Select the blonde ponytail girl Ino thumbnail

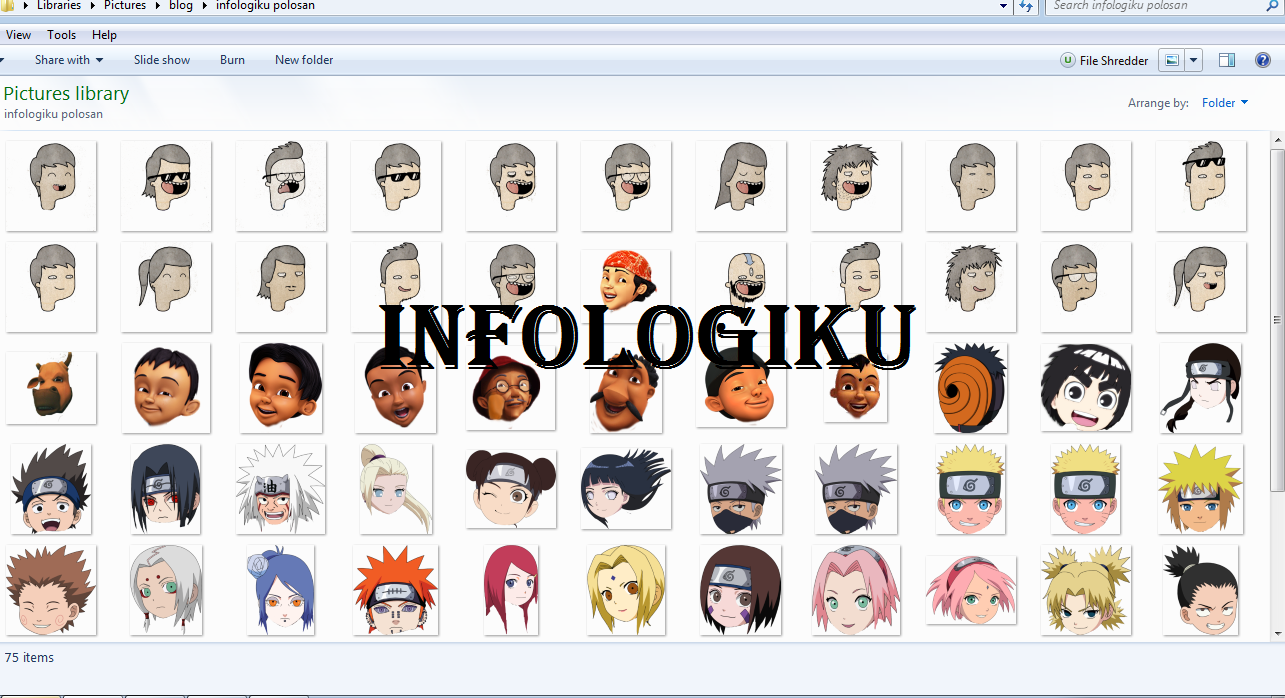pos(395,489)
